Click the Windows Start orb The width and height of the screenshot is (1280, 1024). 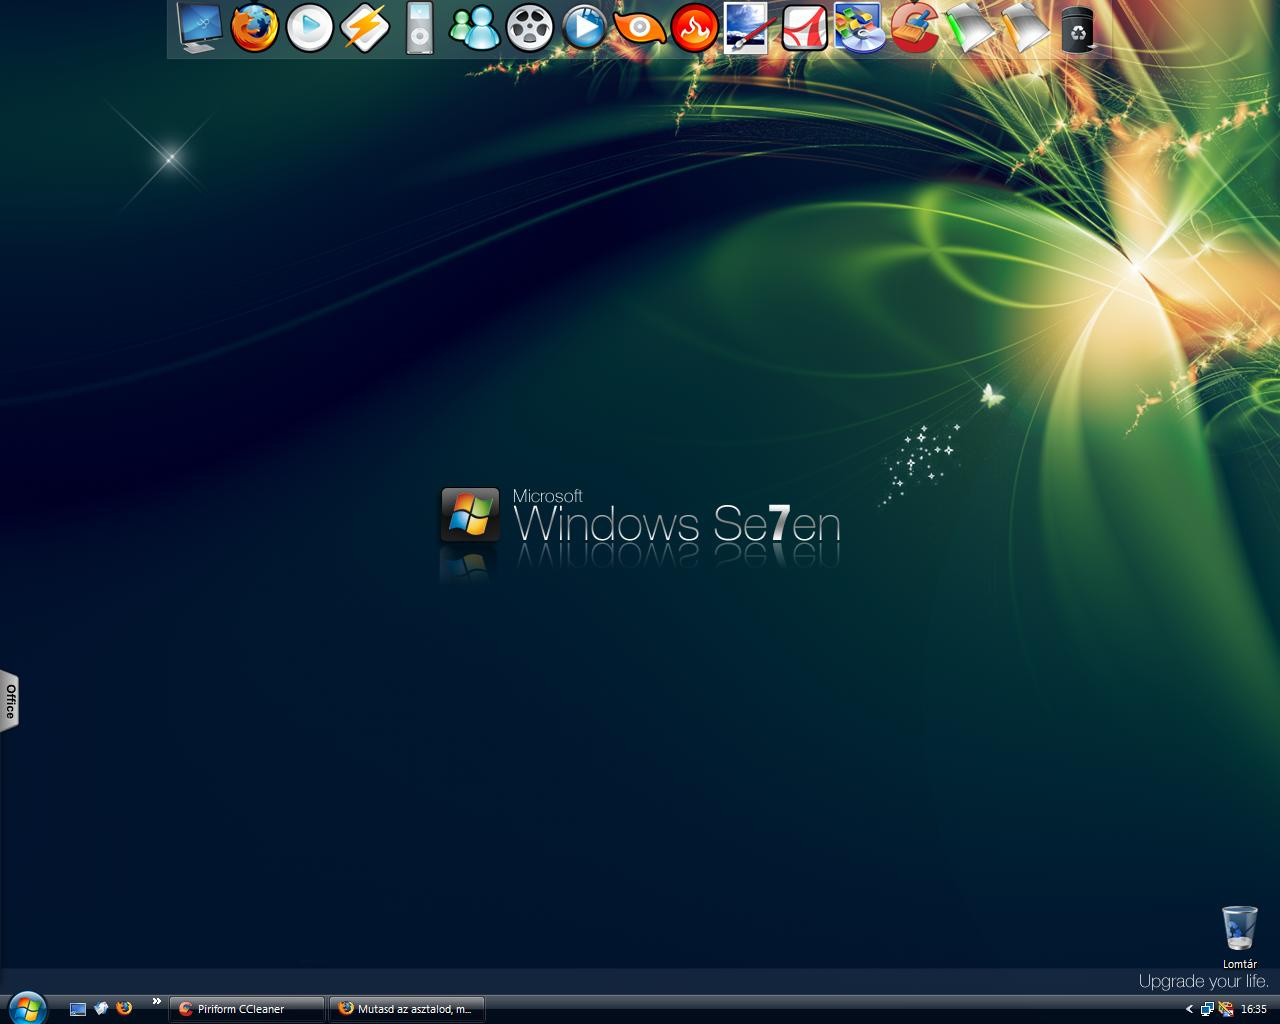coord(27,1008)
